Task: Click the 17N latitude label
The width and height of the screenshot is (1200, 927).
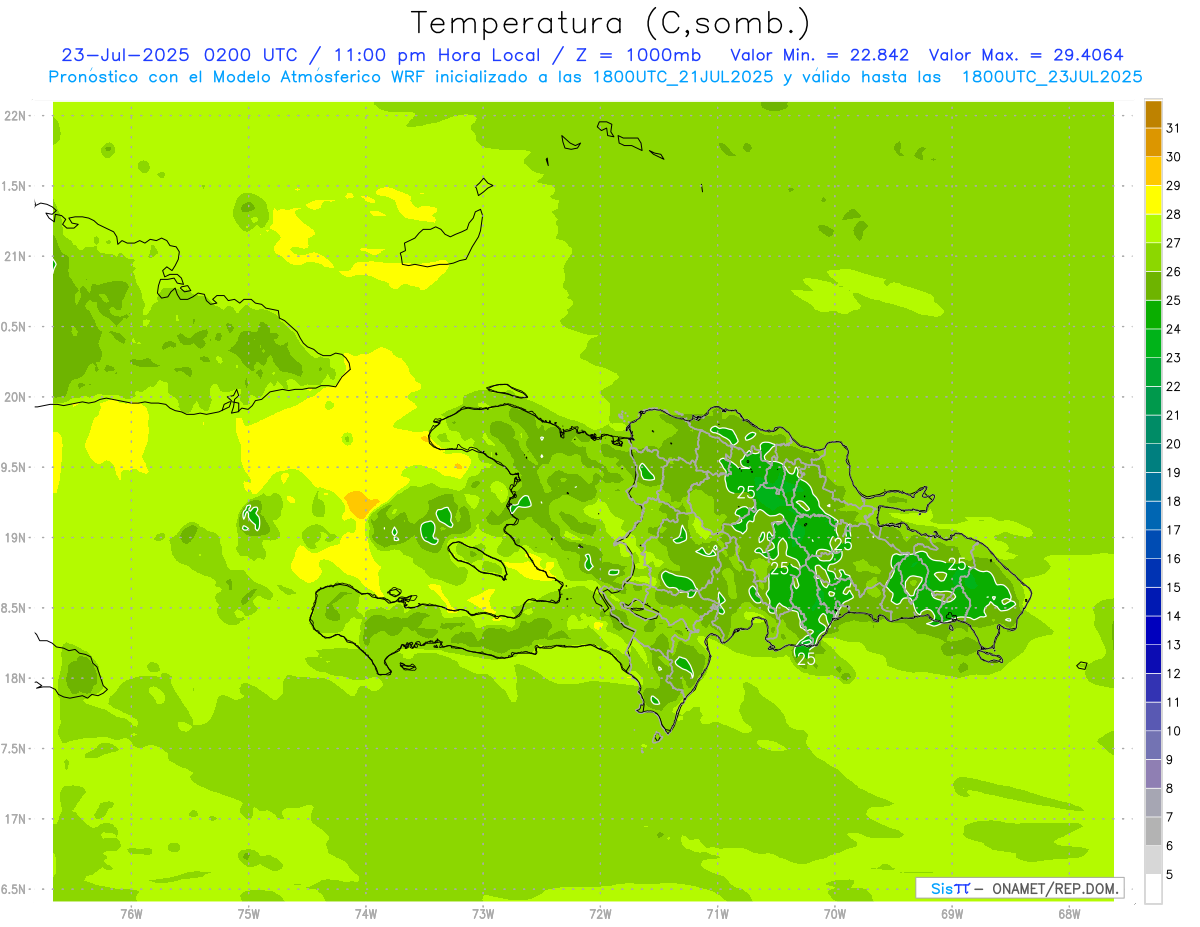Action: pos(14,819)
